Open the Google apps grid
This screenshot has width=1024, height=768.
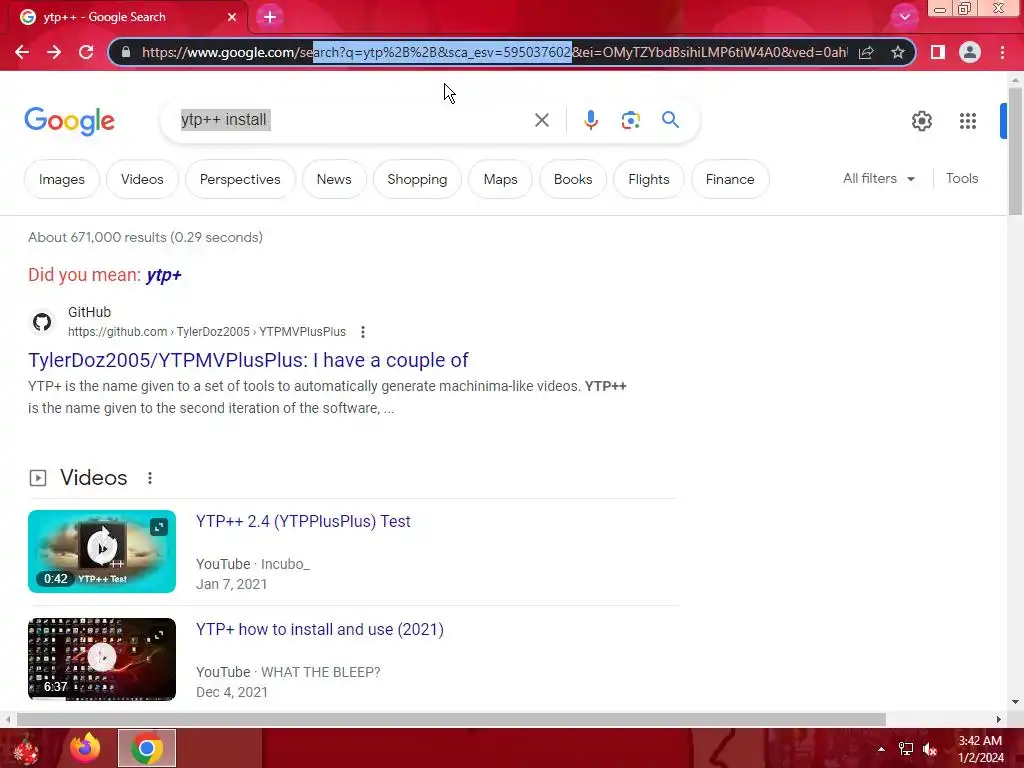(968, 121)
